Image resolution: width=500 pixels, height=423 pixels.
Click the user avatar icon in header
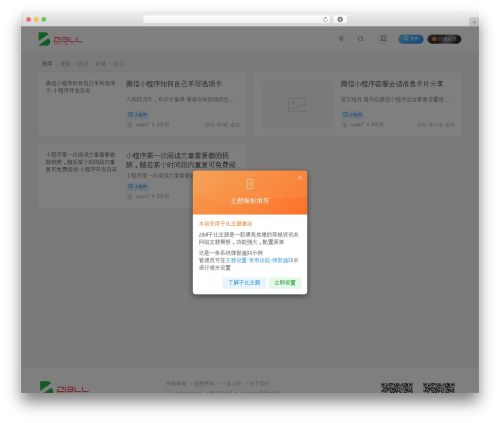tap(383, 39)
